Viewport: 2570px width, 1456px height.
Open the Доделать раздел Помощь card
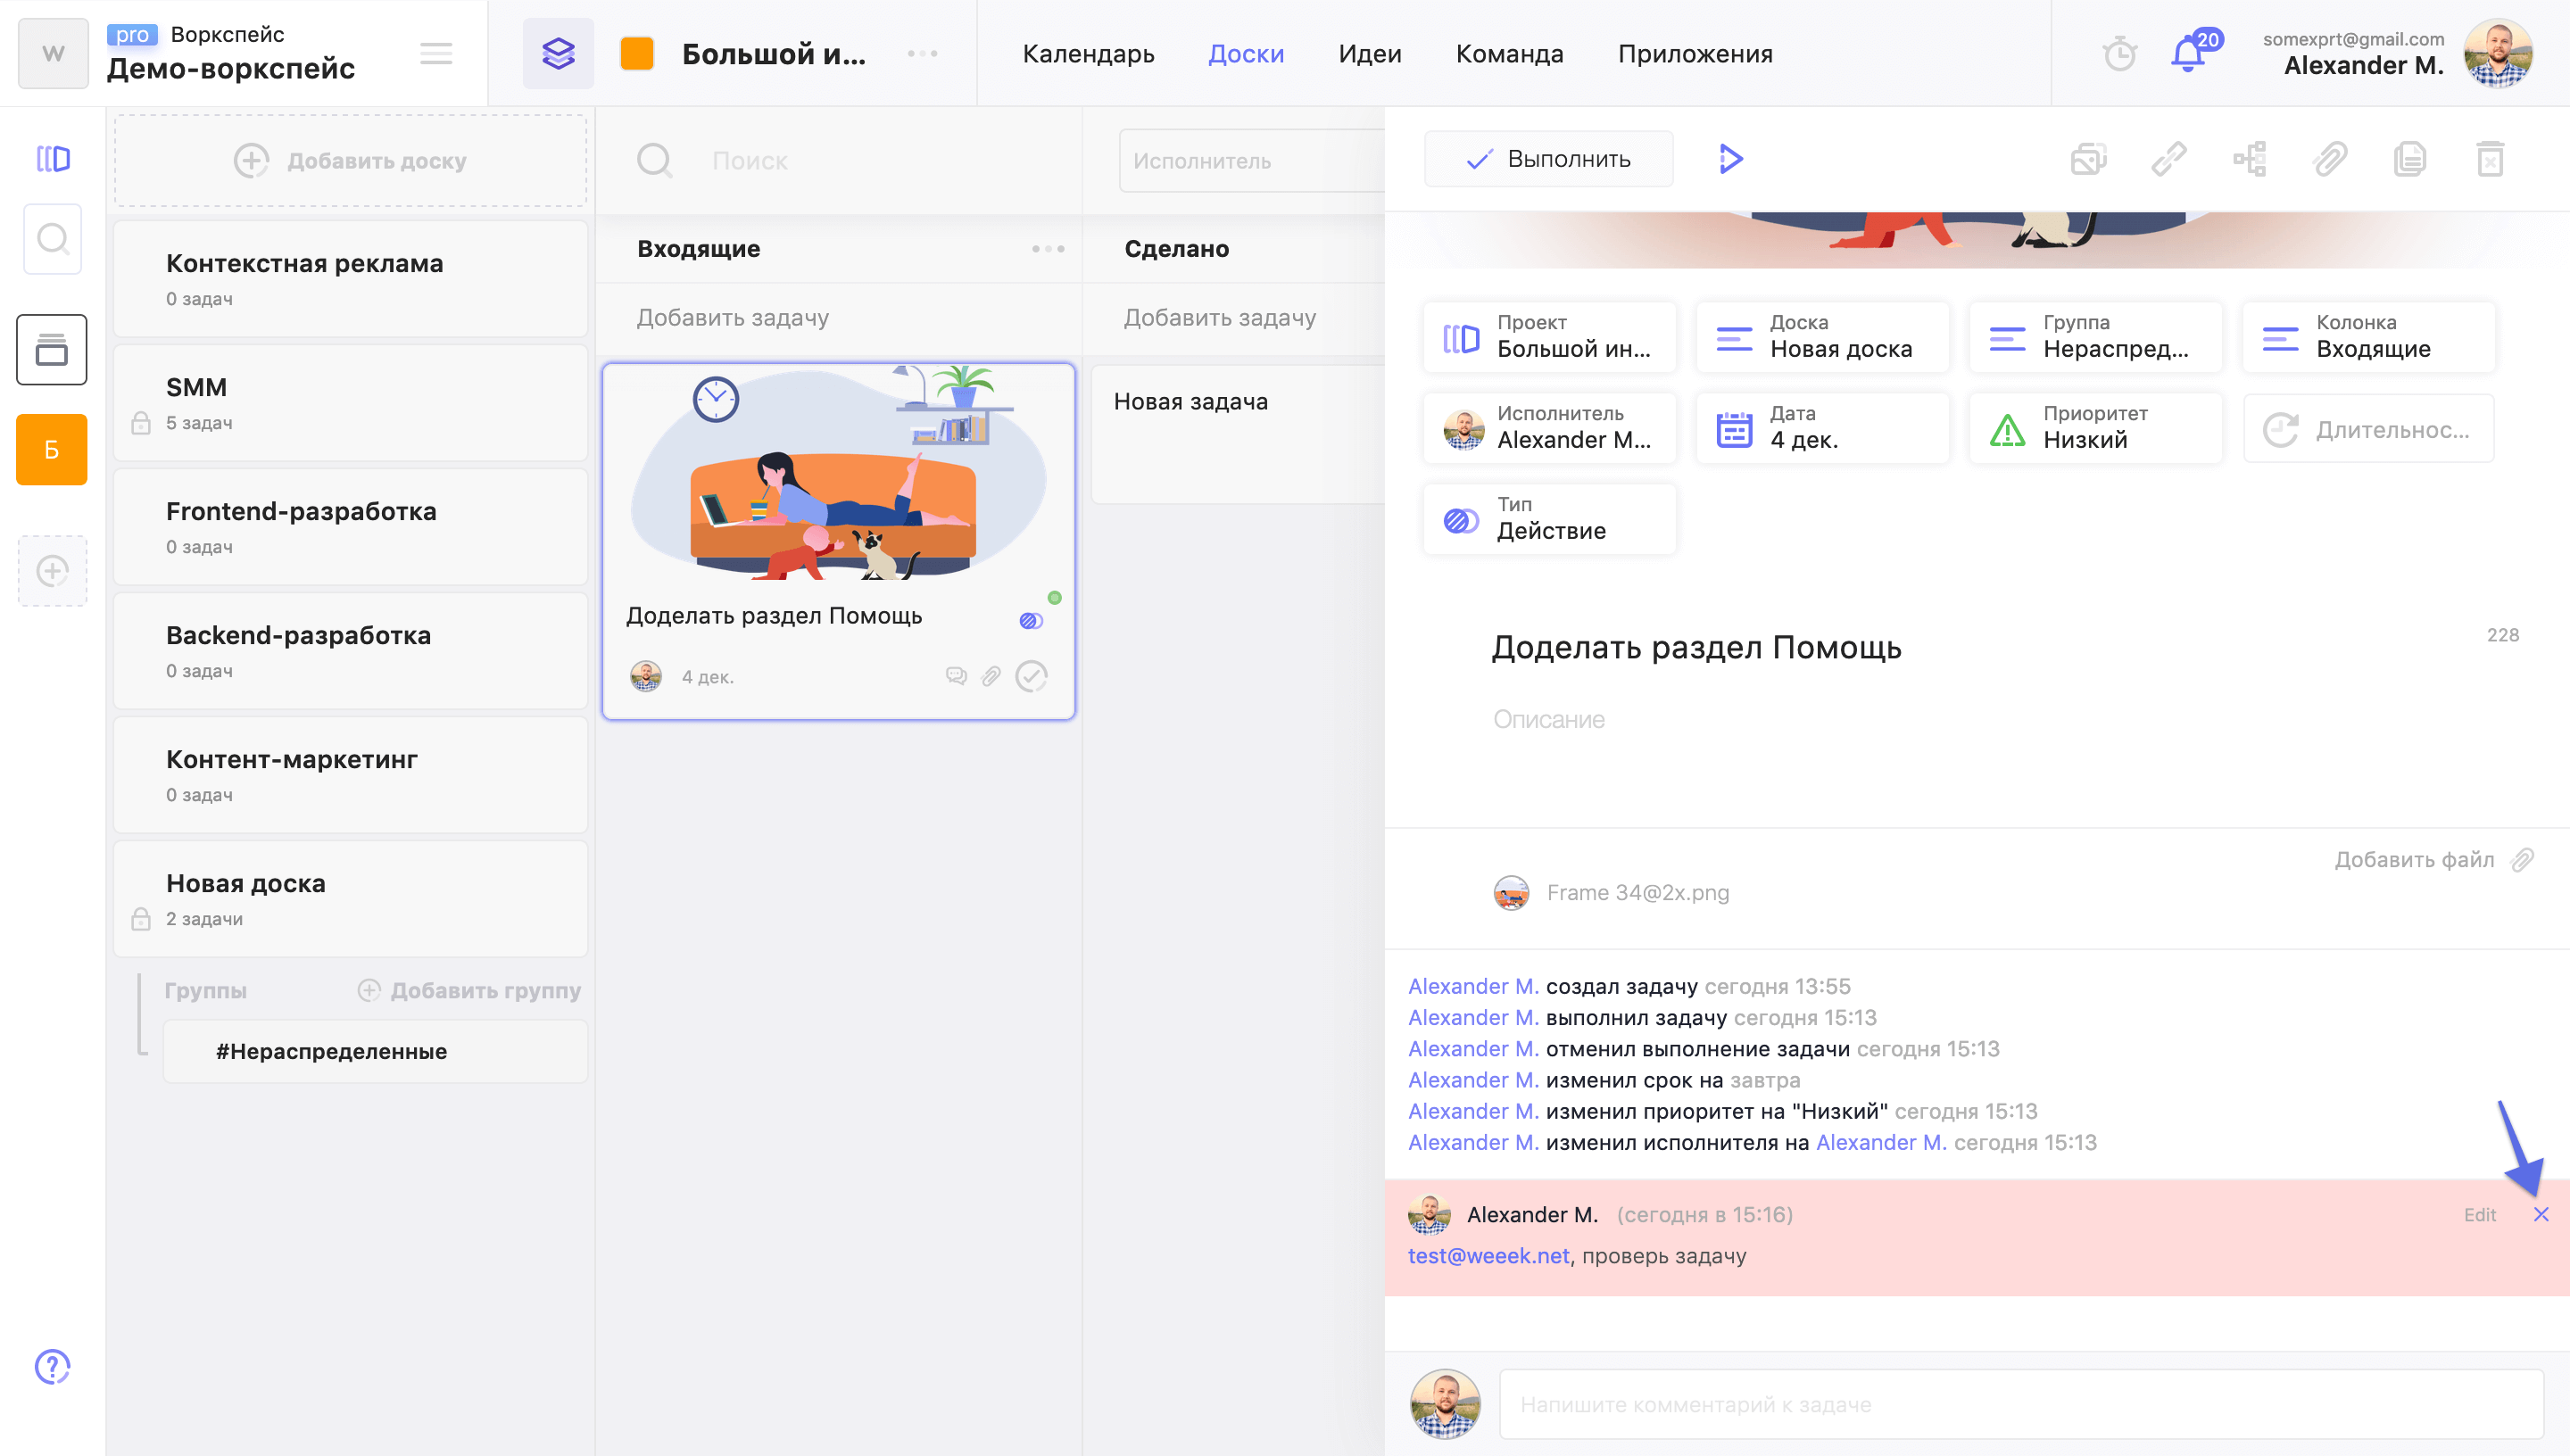point(838,541)
